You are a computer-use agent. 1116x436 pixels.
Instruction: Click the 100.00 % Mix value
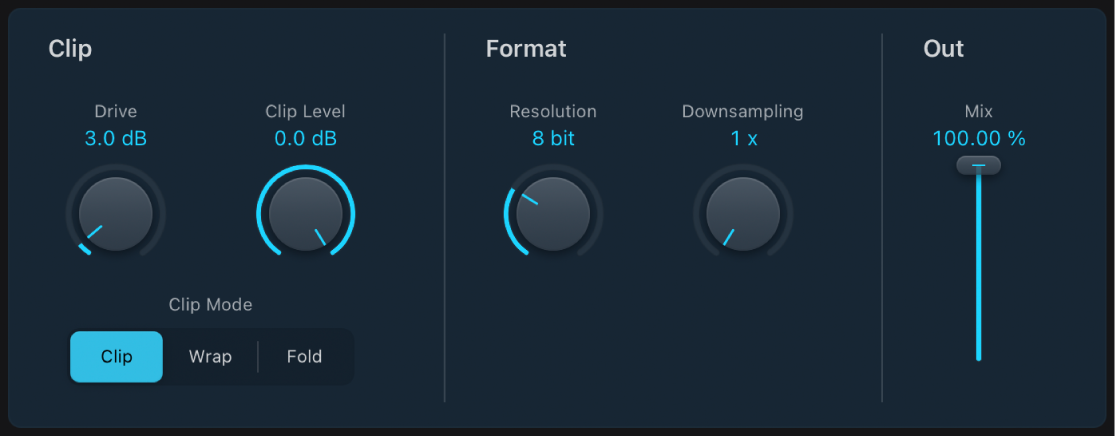click(979, 139)
